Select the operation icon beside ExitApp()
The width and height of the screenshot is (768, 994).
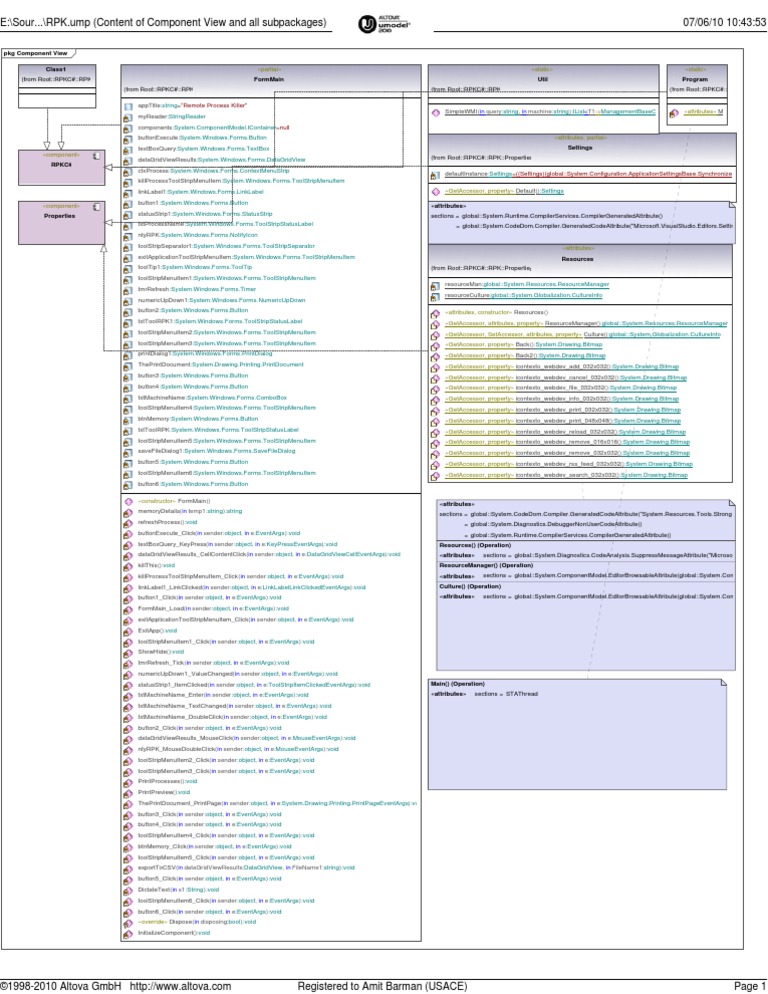tap(128, 631)
